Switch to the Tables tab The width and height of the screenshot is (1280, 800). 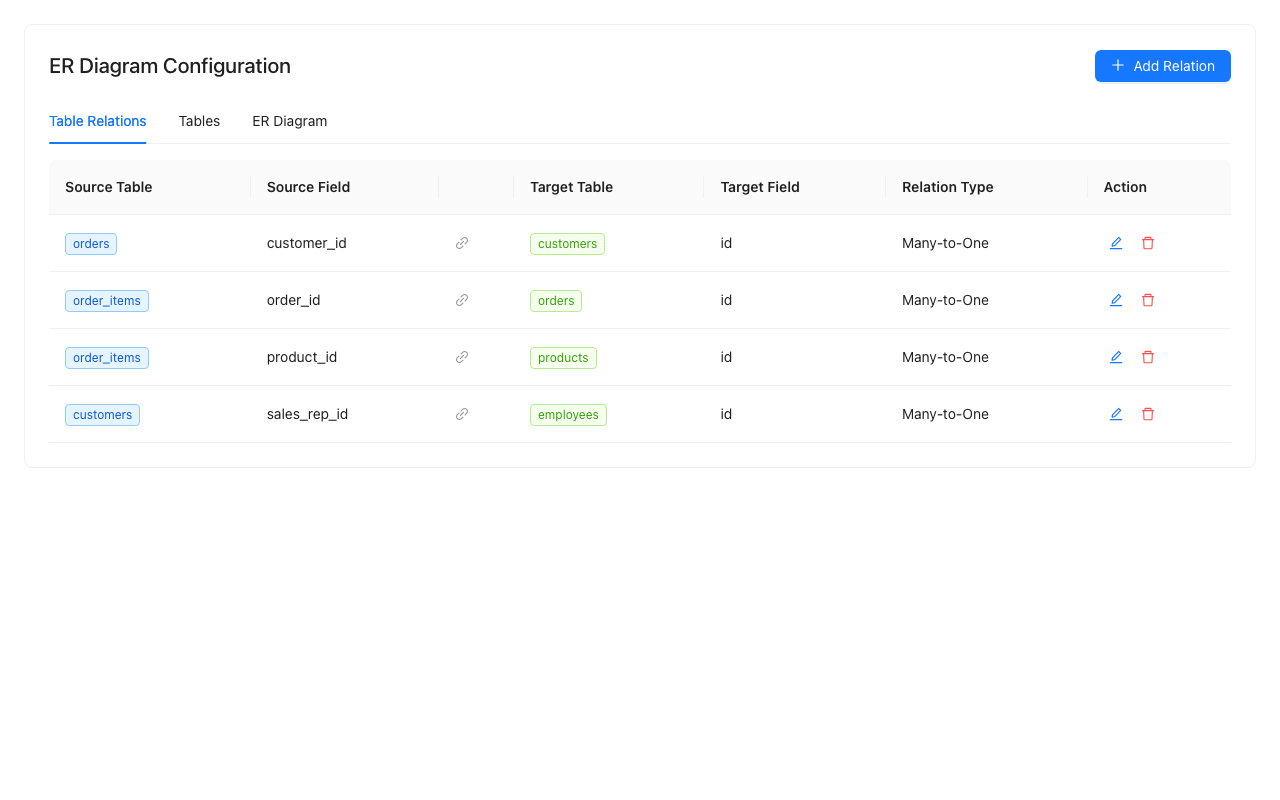[x=199, y=121]
